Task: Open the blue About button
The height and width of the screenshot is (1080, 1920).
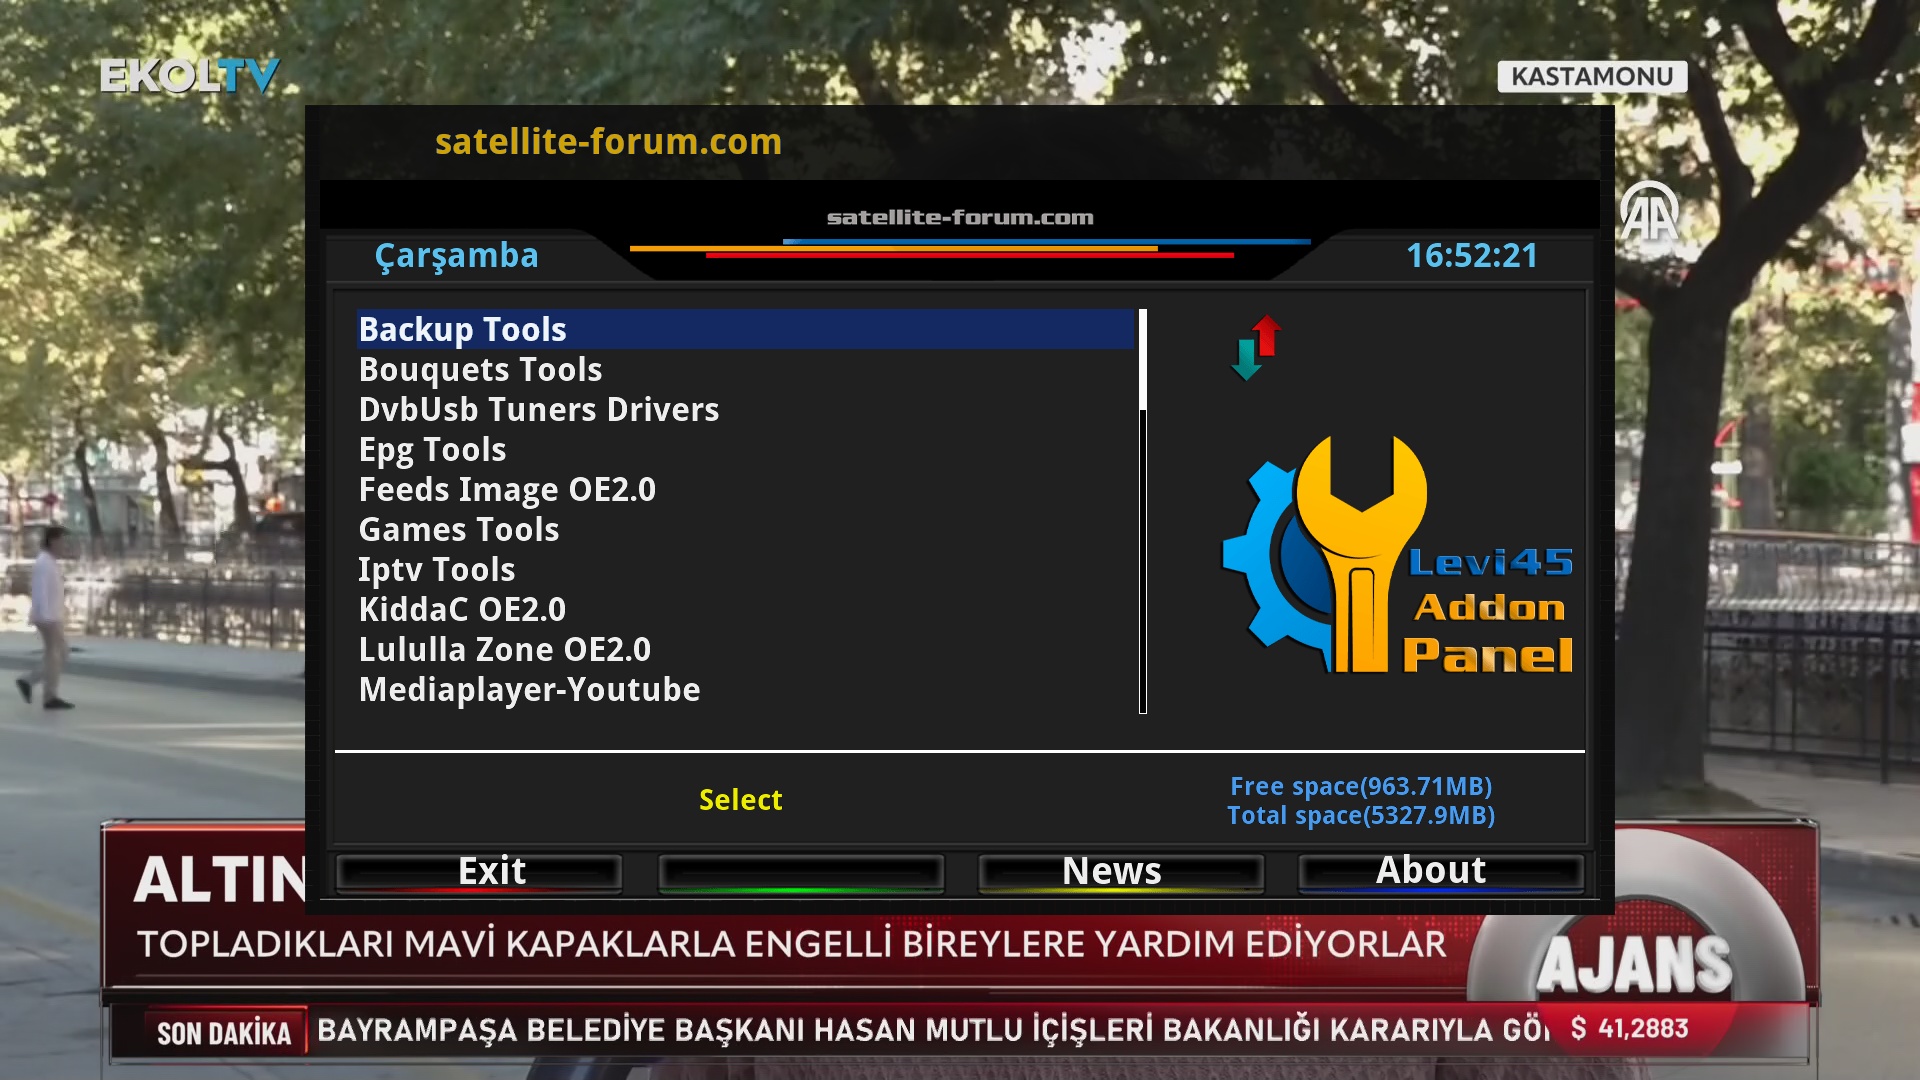Action: point(1441,872)
